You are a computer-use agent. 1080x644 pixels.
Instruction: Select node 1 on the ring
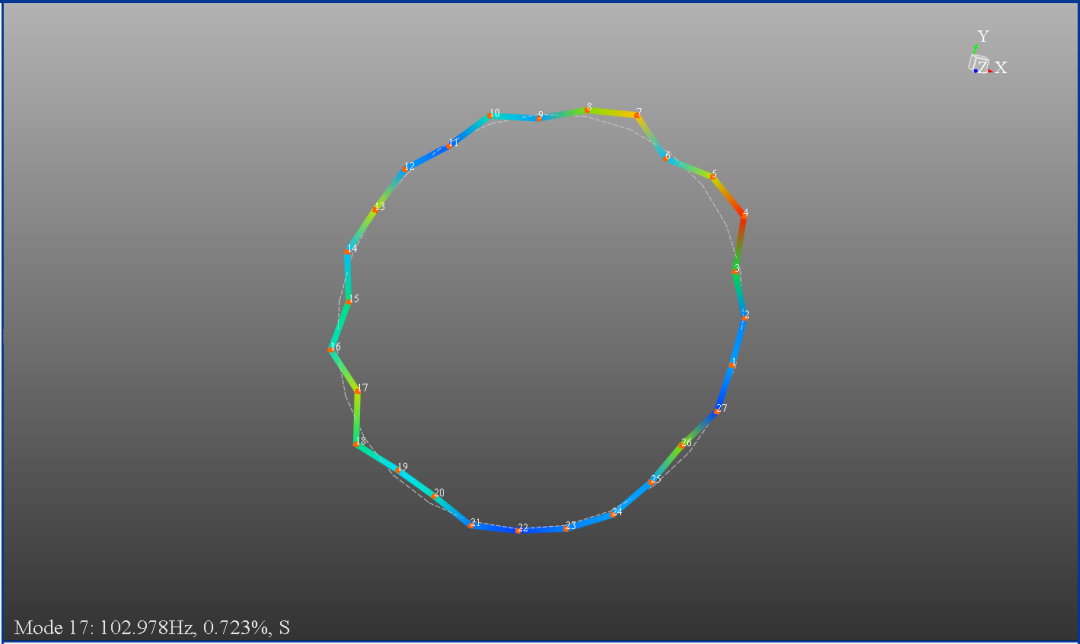(732, 365)
